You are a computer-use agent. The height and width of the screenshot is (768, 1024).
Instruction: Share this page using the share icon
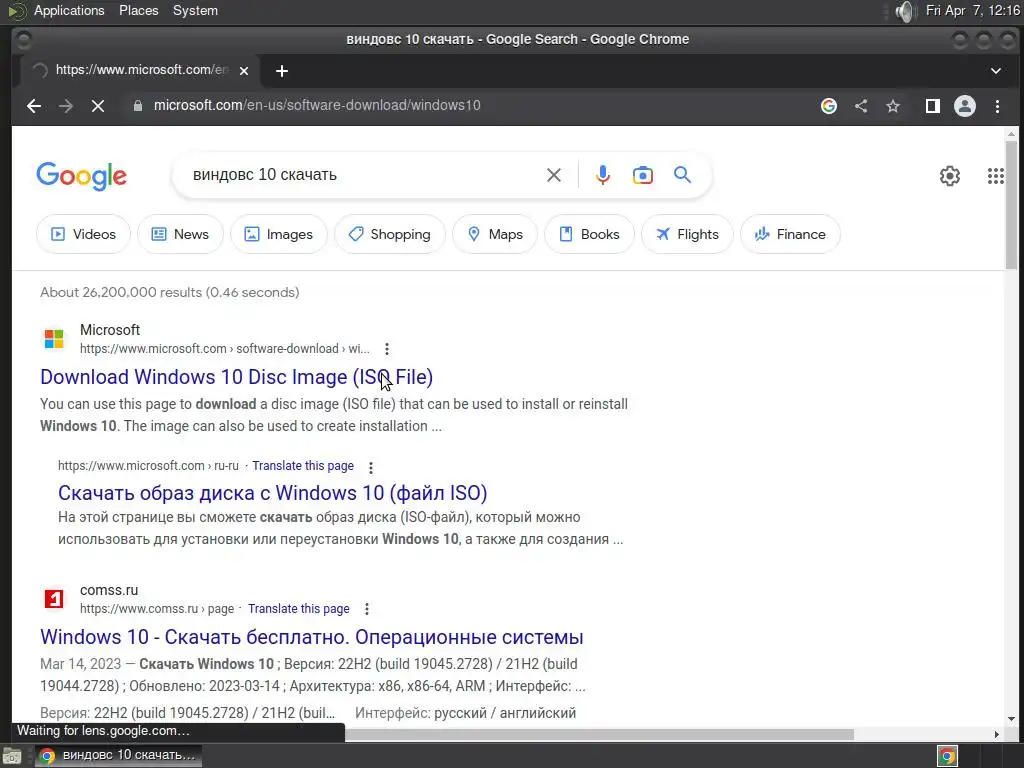pyautogui.click(x=861, y=106)
